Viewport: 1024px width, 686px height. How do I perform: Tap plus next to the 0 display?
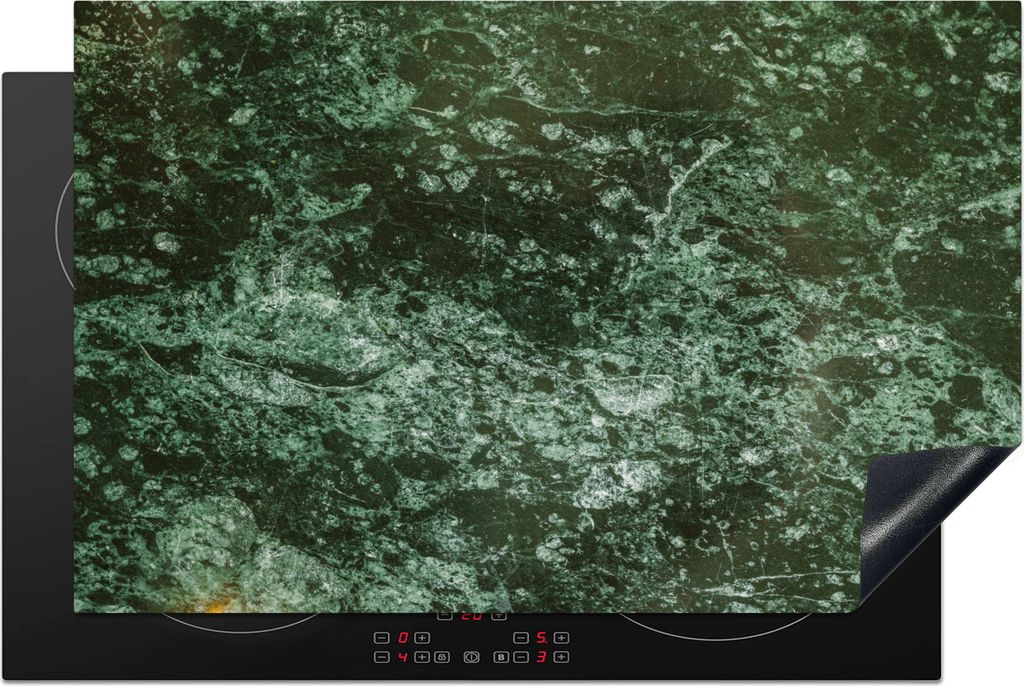[x=422, y=638]
